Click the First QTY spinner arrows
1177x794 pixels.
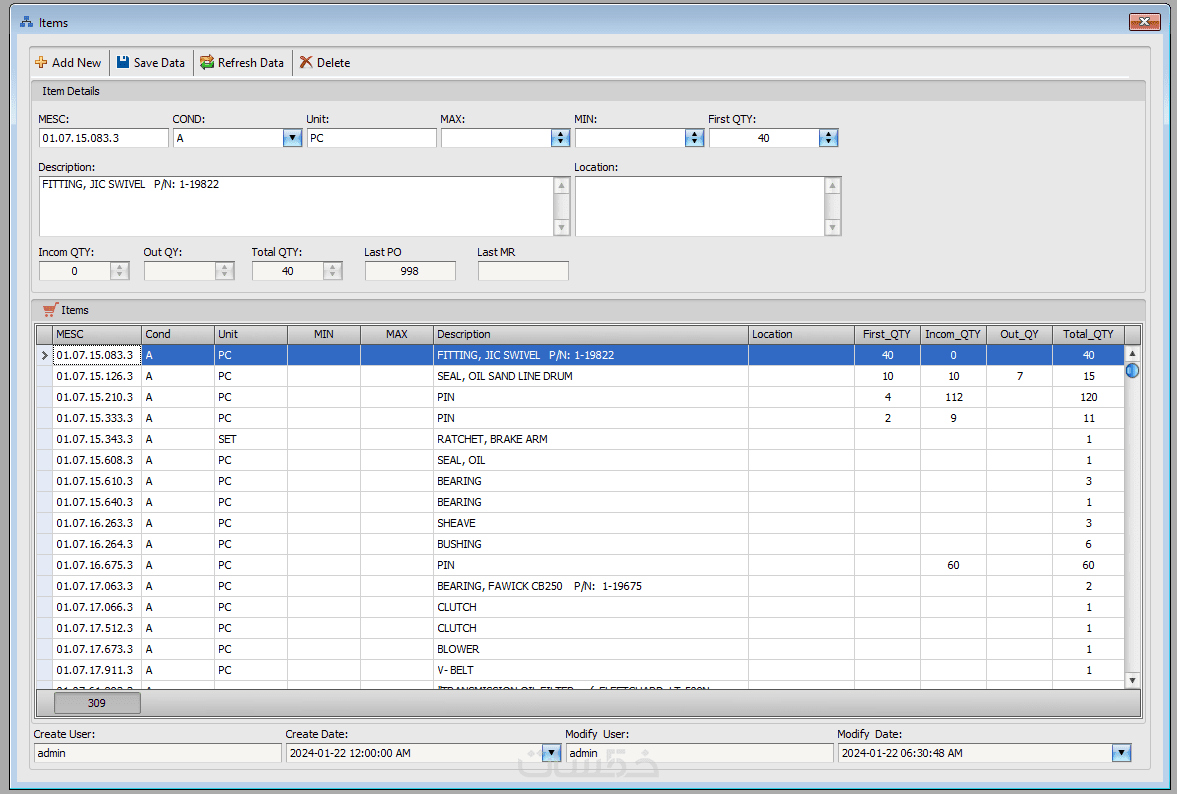(828, 138)
